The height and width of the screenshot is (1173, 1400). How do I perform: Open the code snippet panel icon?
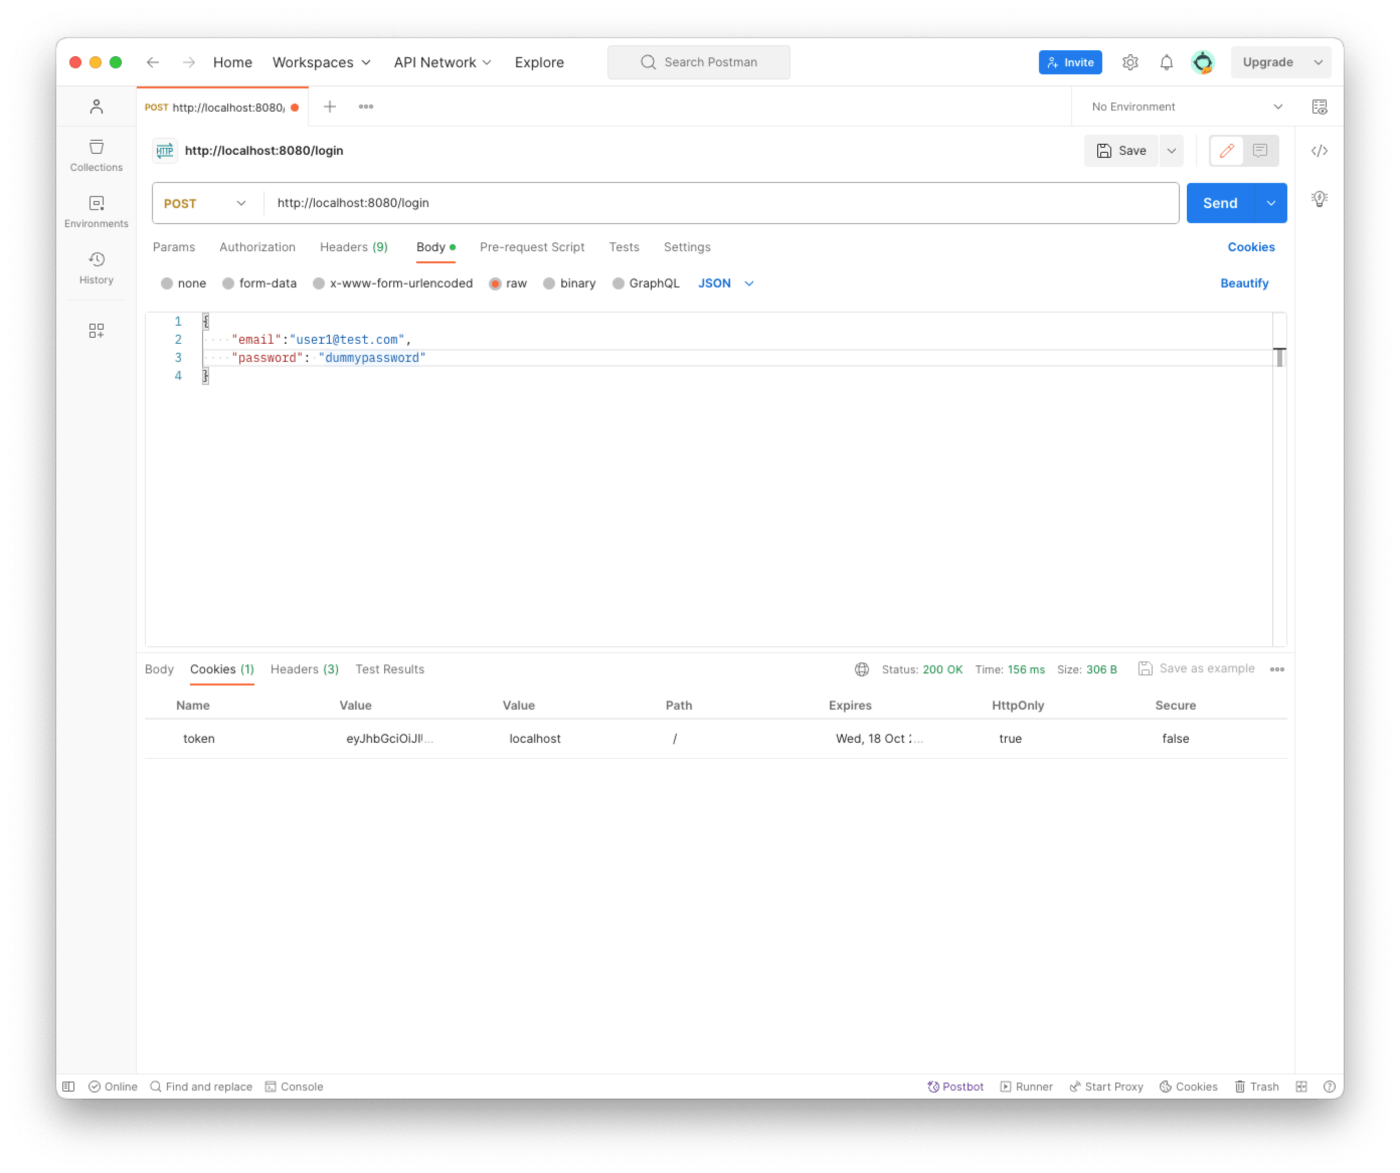(1319, 151)
